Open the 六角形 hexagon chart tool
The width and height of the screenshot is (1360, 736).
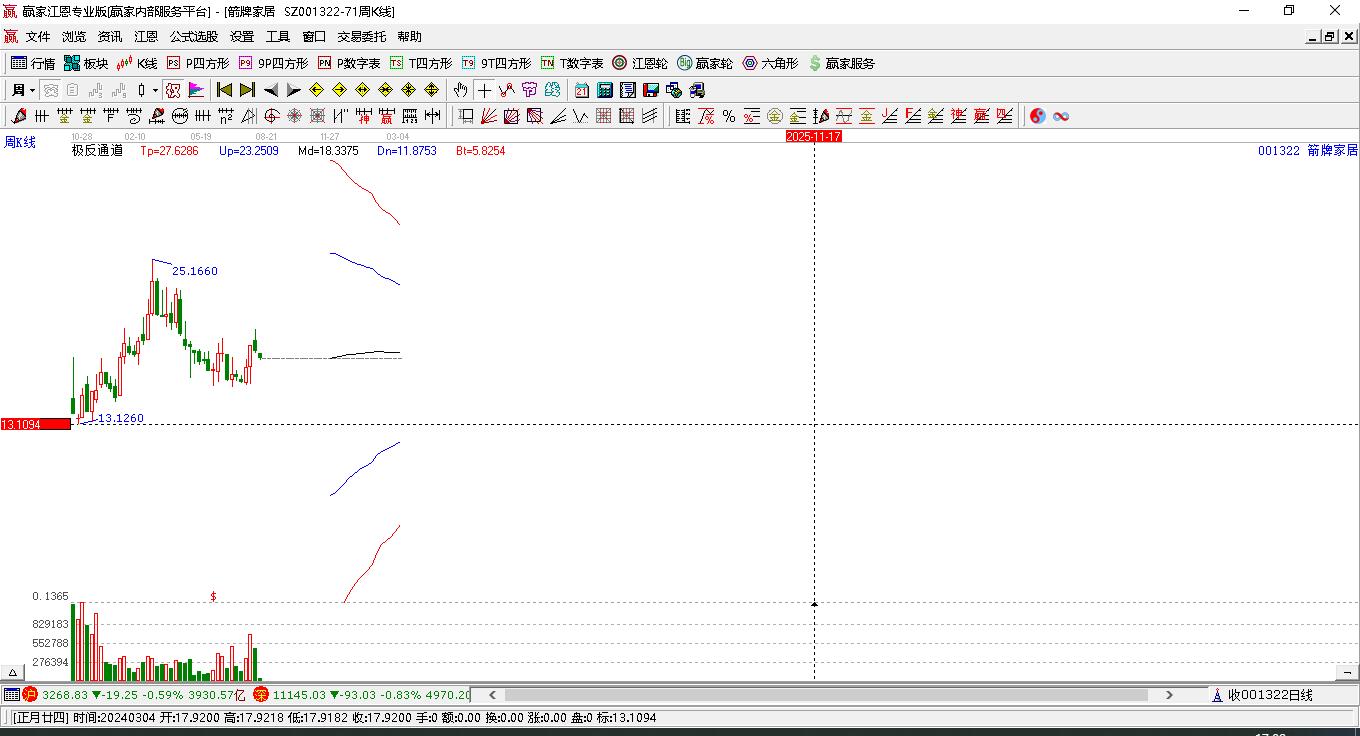click(x=770, y=63)
